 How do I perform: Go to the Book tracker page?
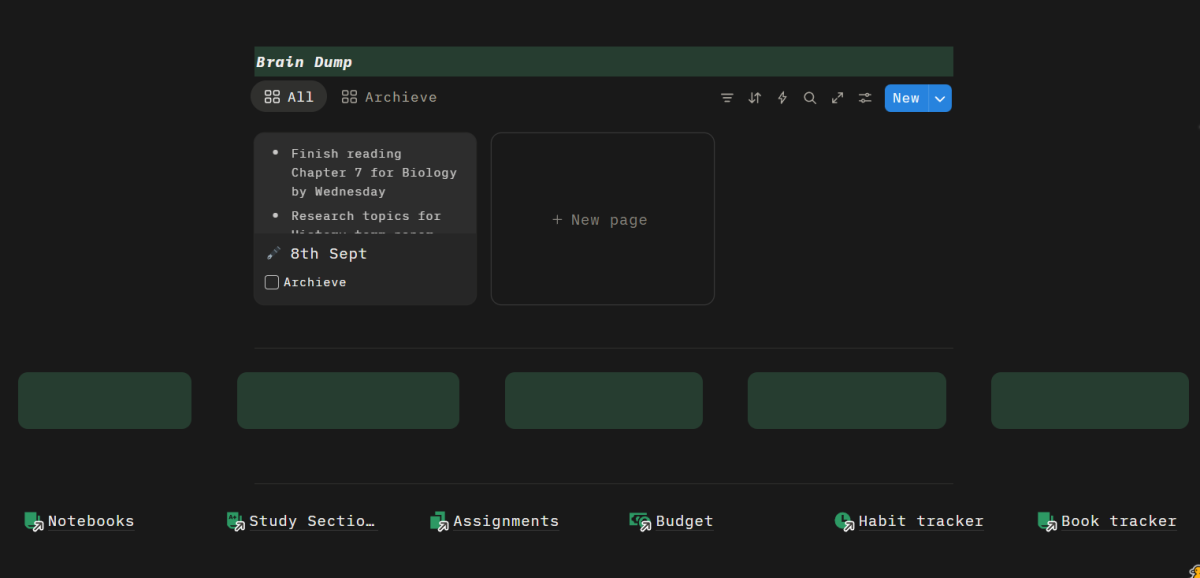pyautogui.click(x=1118, y=521)
